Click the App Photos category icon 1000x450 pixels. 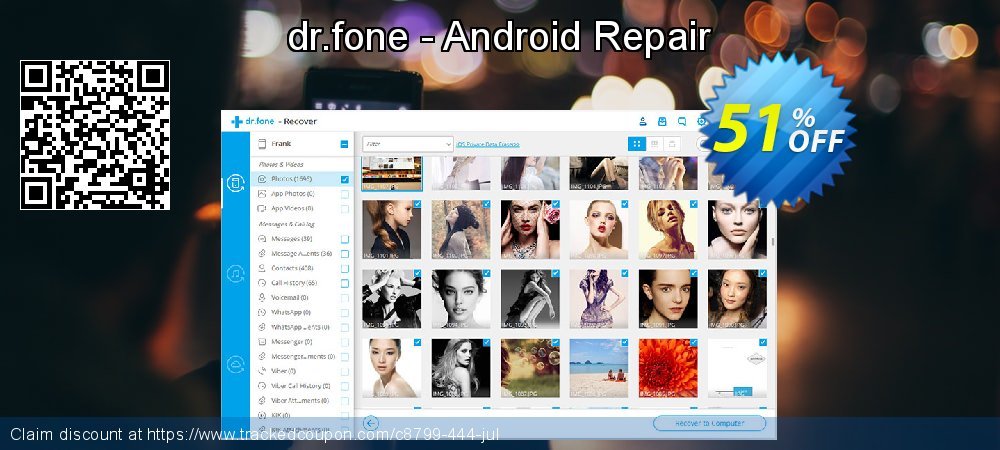(261, 194)
